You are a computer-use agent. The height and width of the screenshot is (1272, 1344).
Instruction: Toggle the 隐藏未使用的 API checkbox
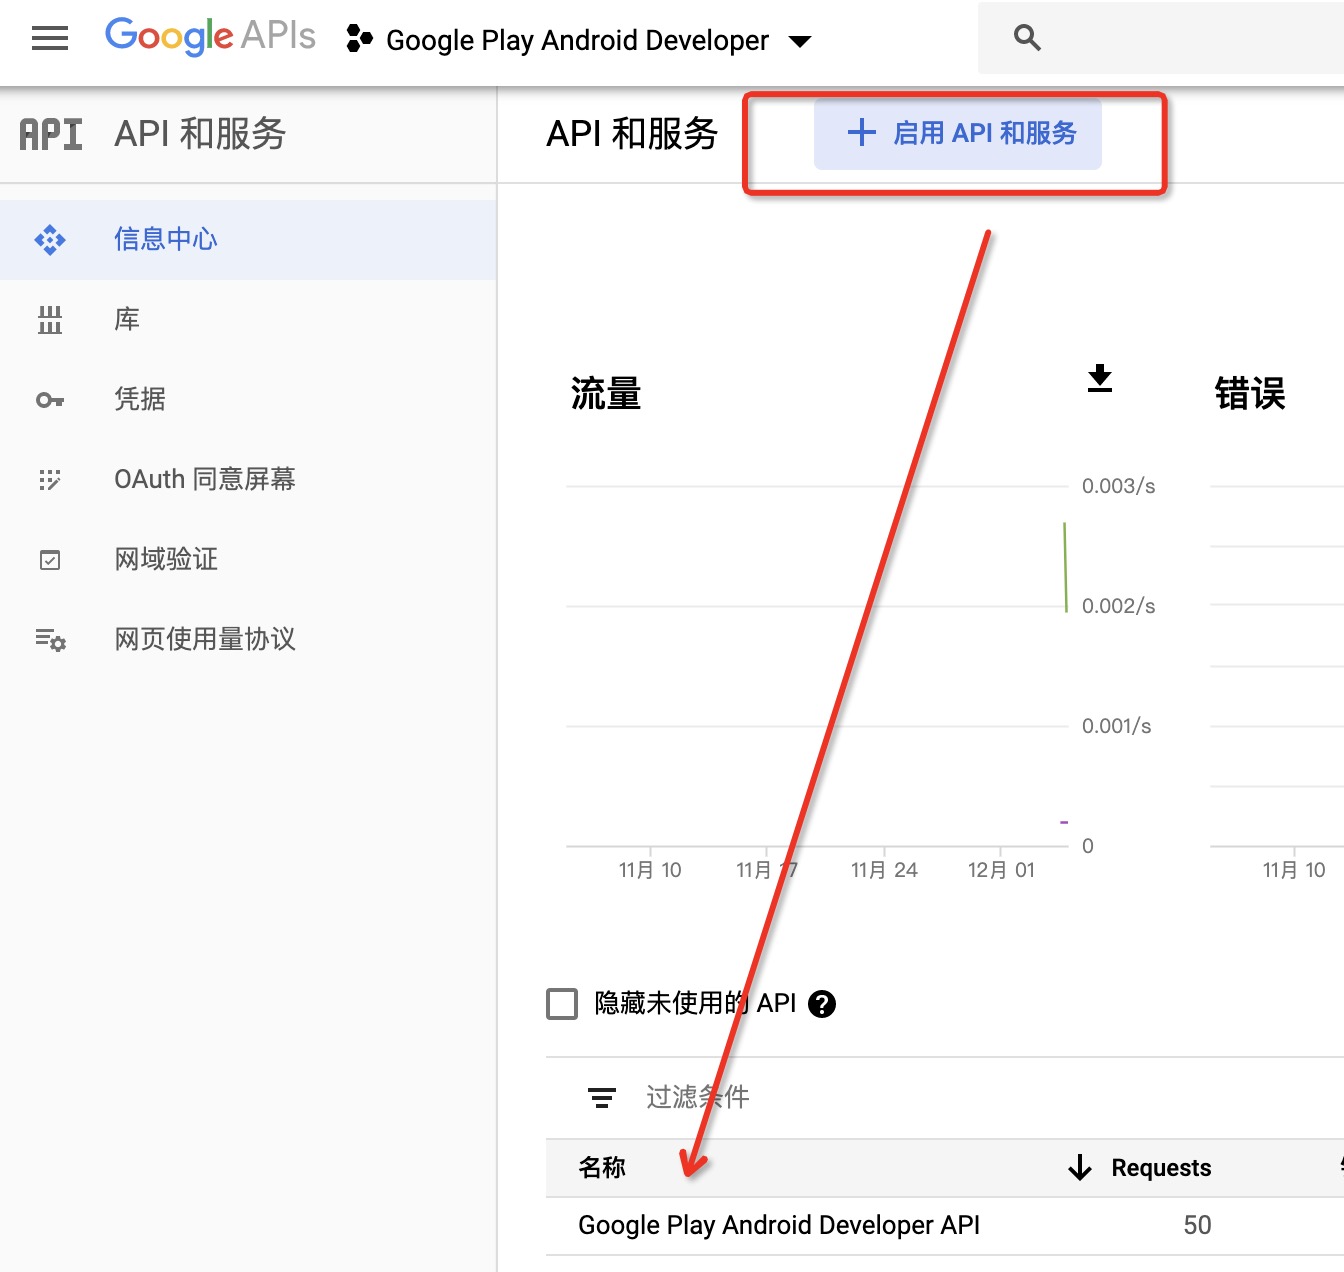562,1004
